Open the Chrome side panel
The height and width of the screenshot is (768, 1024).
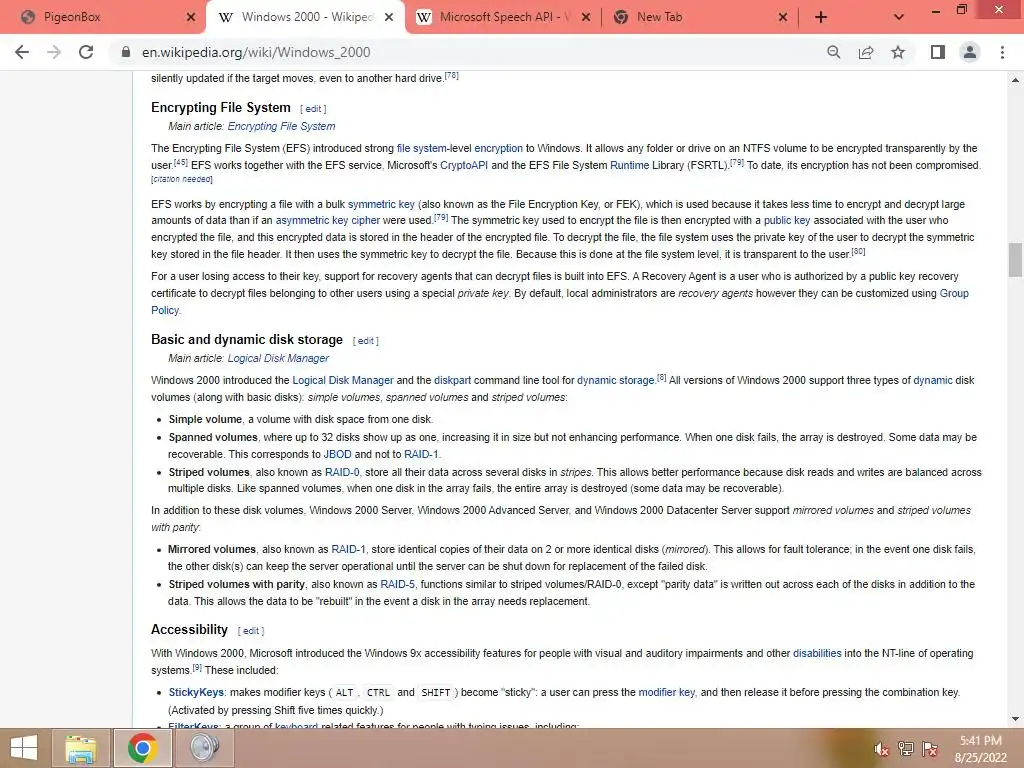click(x=938, y=52)
